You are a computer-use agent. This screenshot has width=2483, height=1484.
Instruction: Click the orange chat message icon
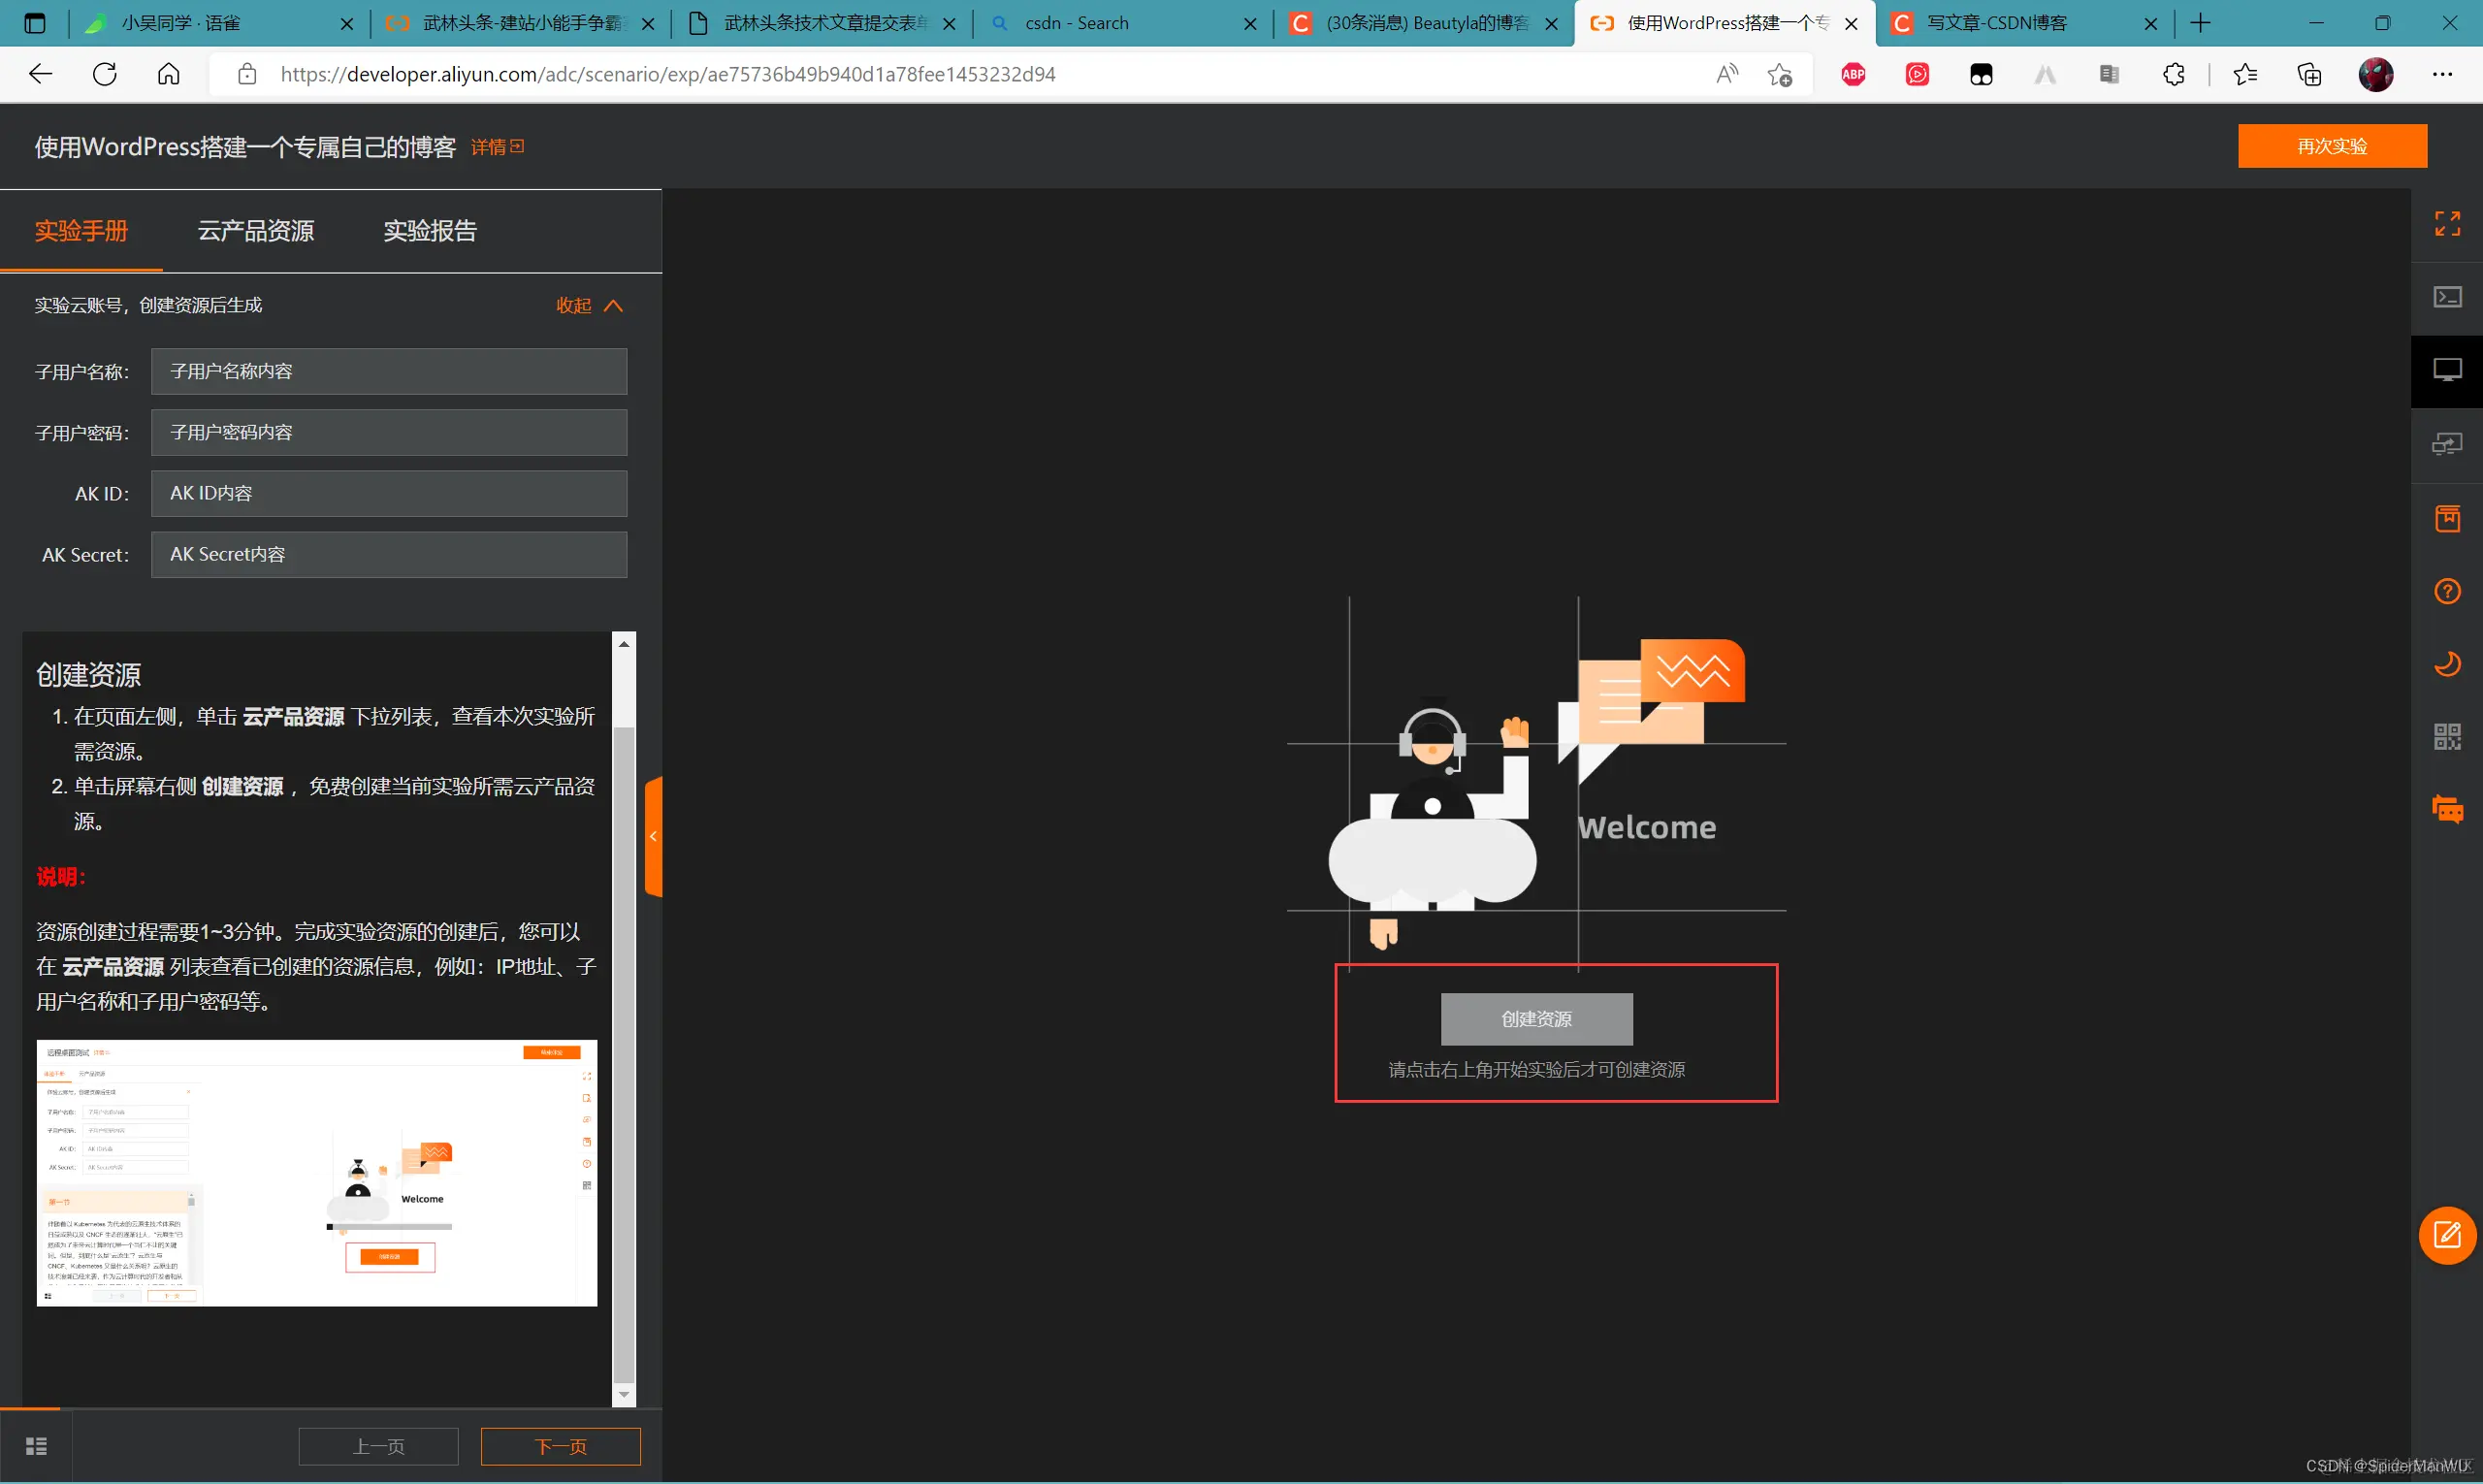click(2446, 809)
